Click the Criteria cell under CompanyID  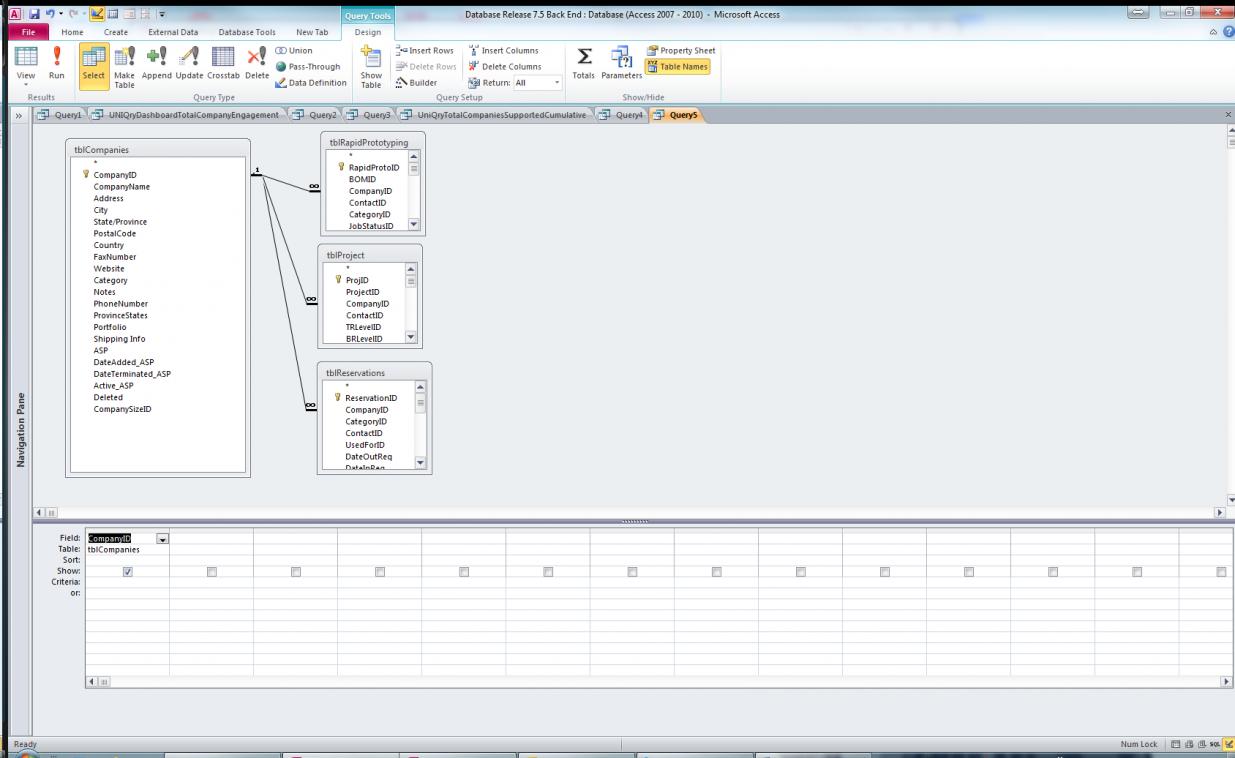pyautogui.click(x=127, y=582)
